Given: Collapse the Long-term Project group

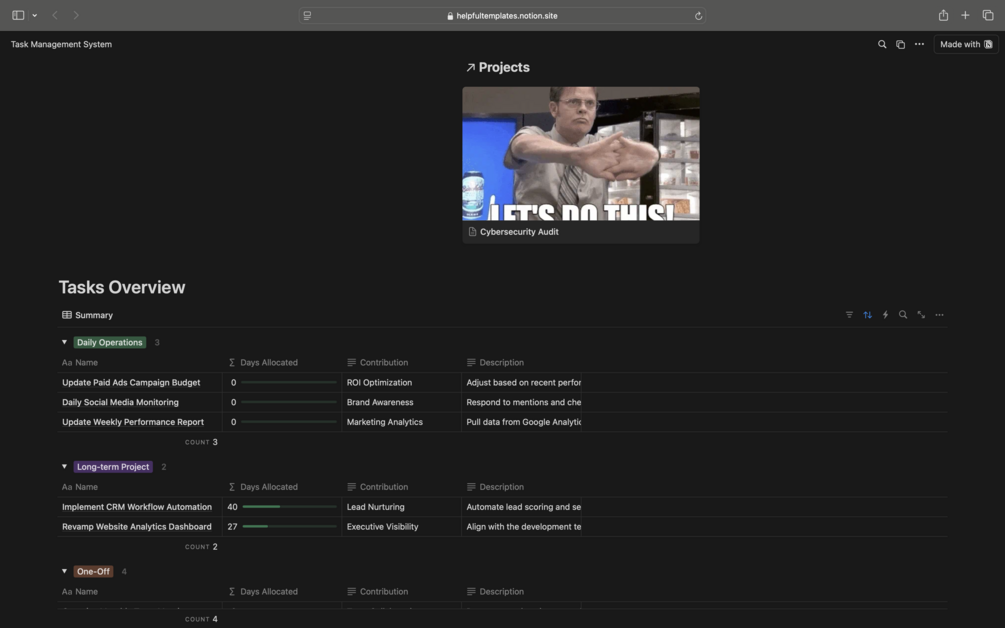Looking at the screenshot, I should point(64,467).
